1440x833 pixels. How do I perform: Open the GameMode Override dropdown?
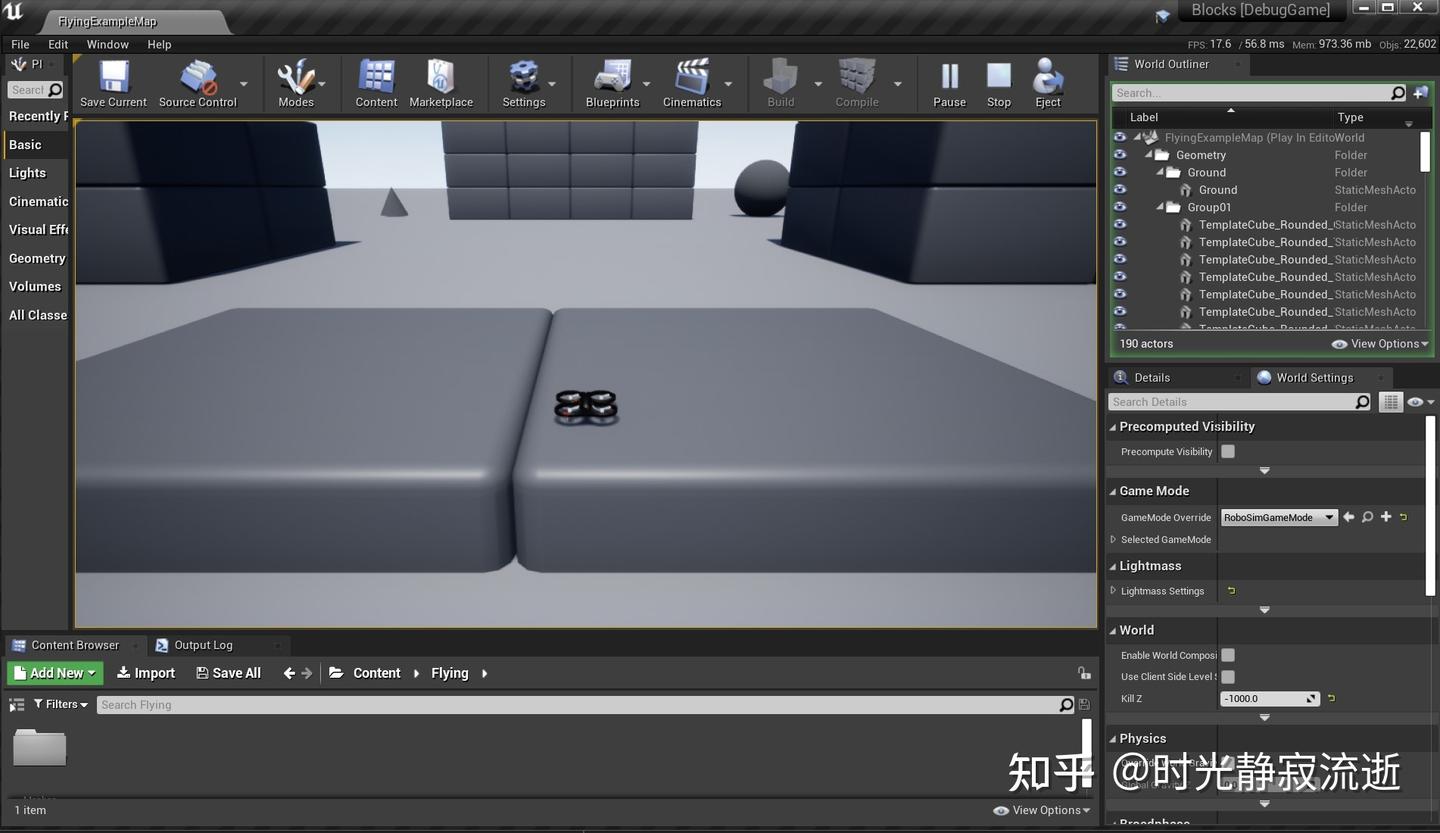(1279, 517)
